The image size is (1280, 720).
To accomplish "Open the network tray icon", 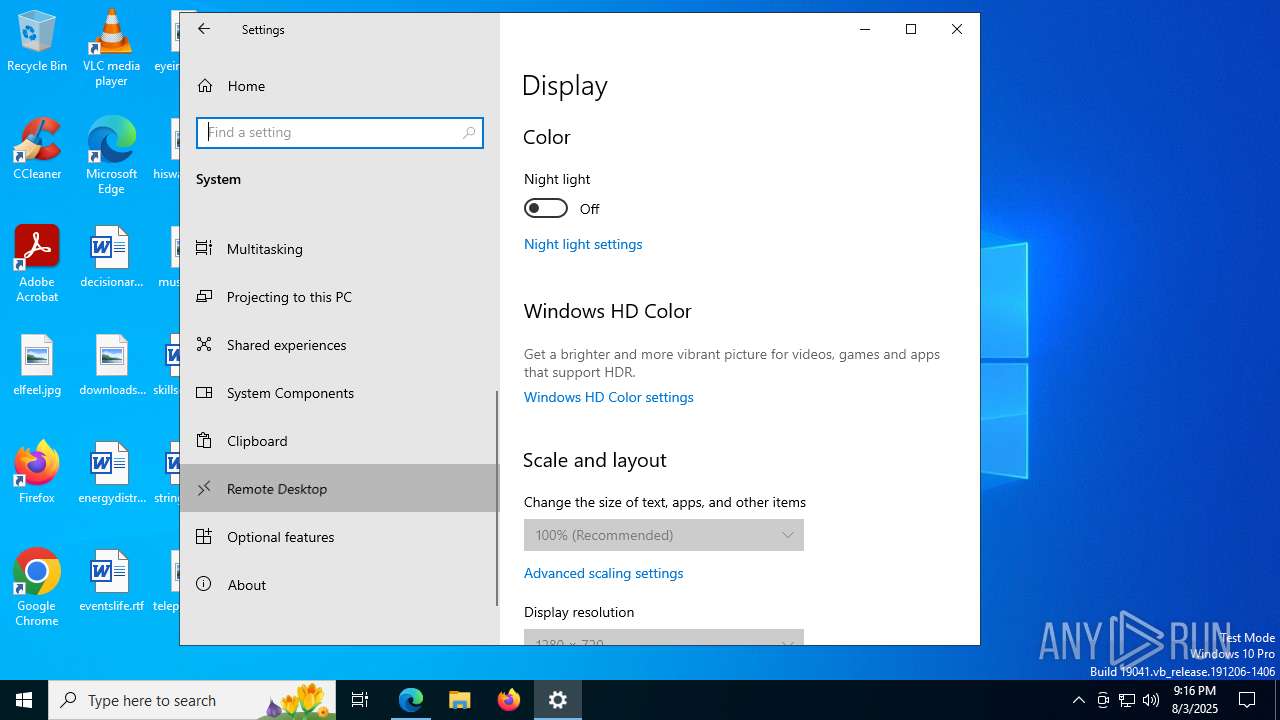I will pos(1127,700).
